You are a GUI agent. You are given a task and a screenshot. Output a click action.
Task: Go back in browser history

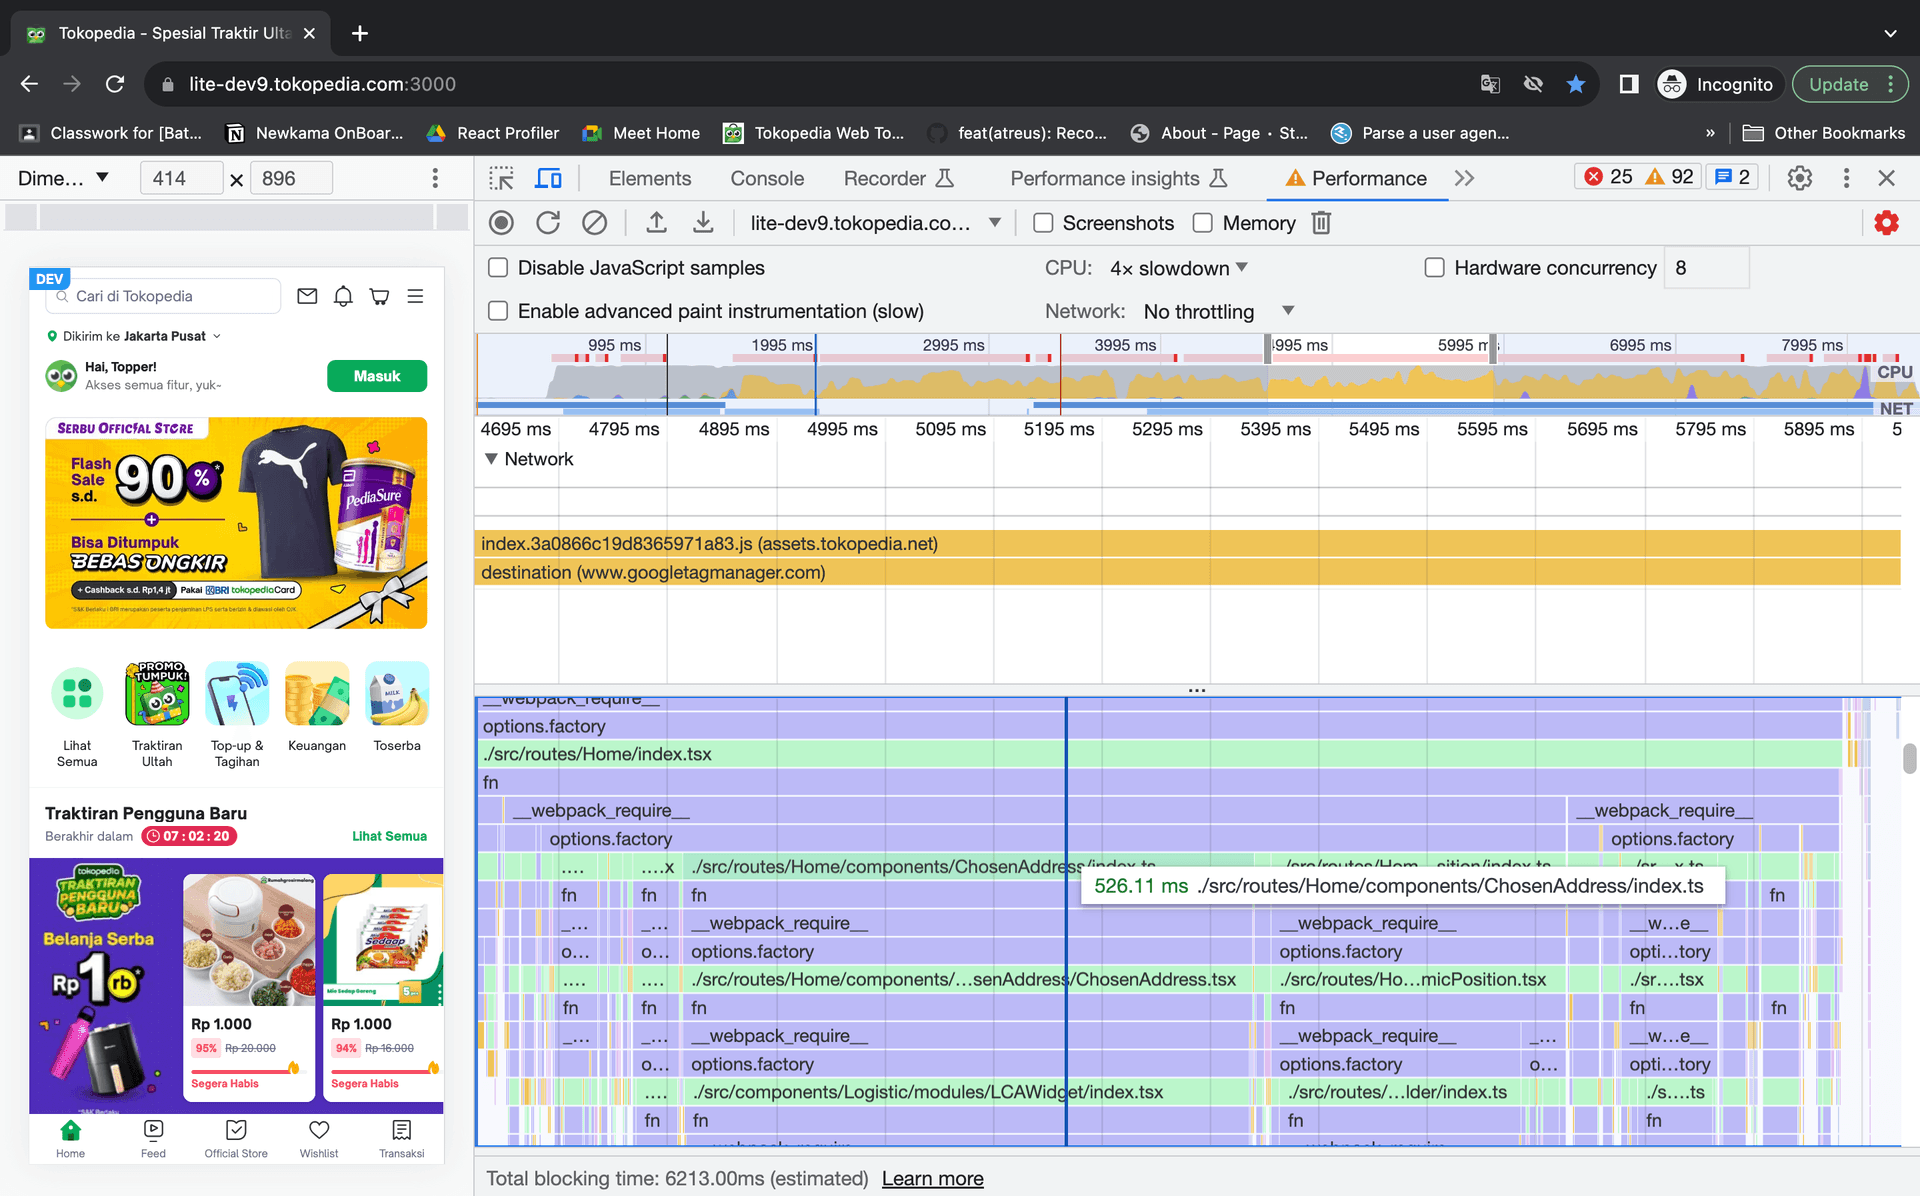point(29,84)
